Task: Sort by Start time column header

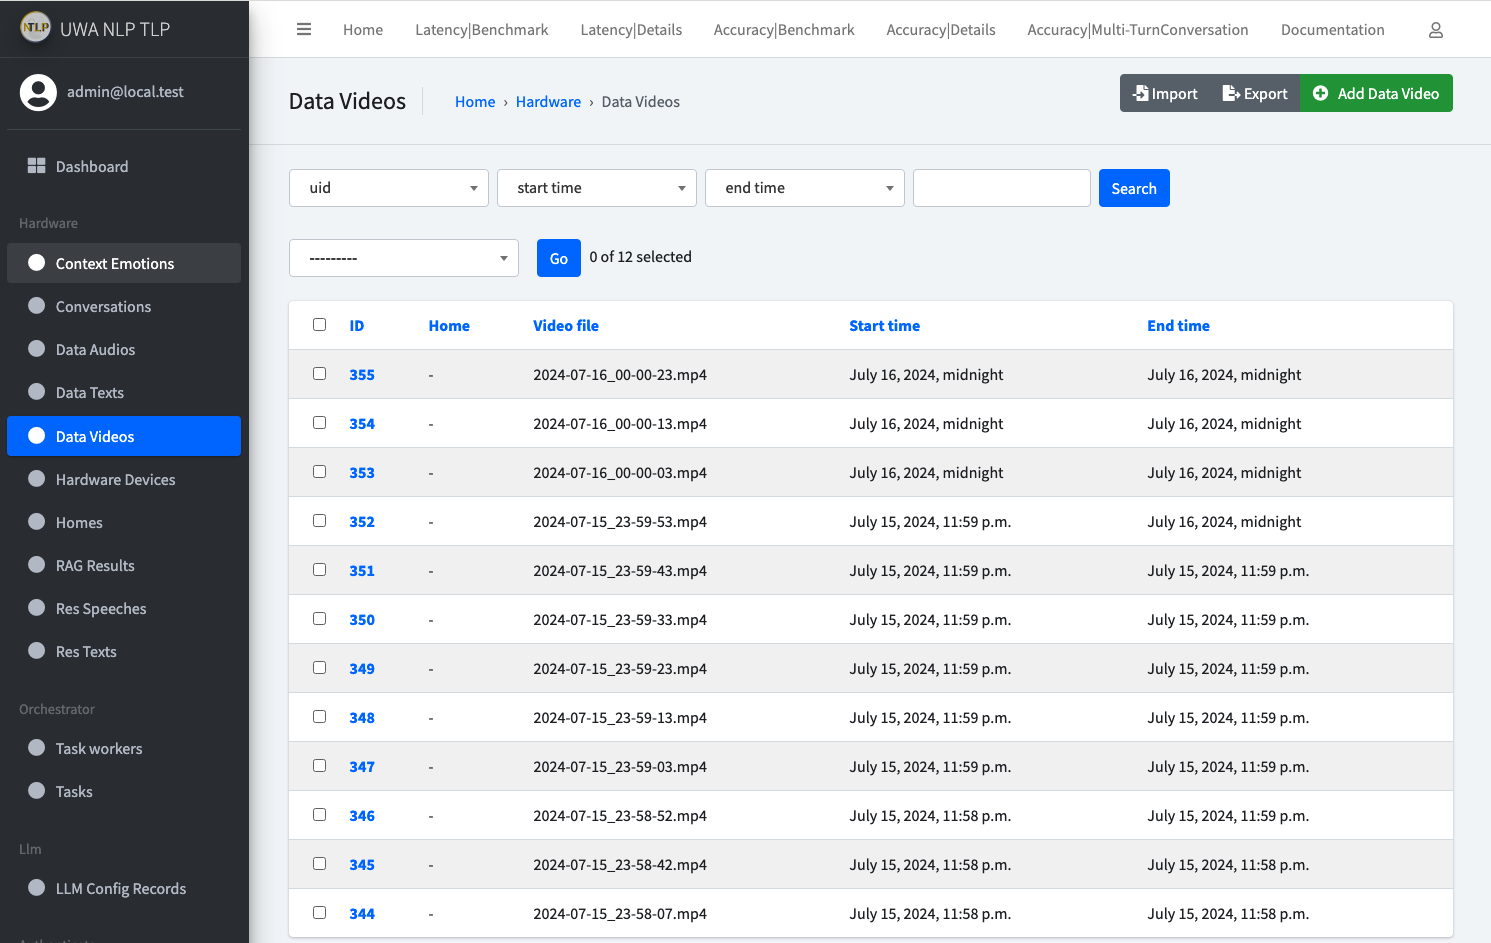Action: click(x=884, y=326)
